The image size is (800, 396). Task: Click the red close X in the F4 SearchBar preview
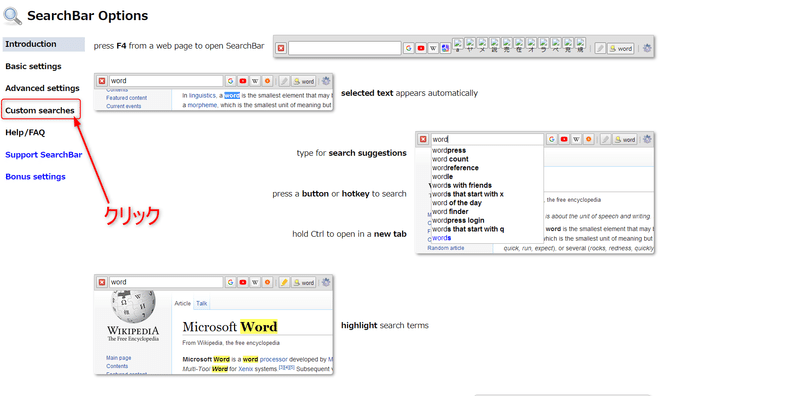click(x=281, y=48)
